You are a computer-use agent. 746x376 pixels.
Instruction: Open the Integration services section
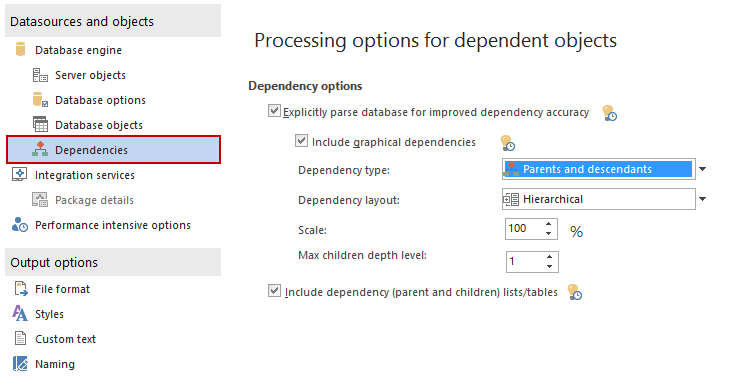(x=85, y=175)
